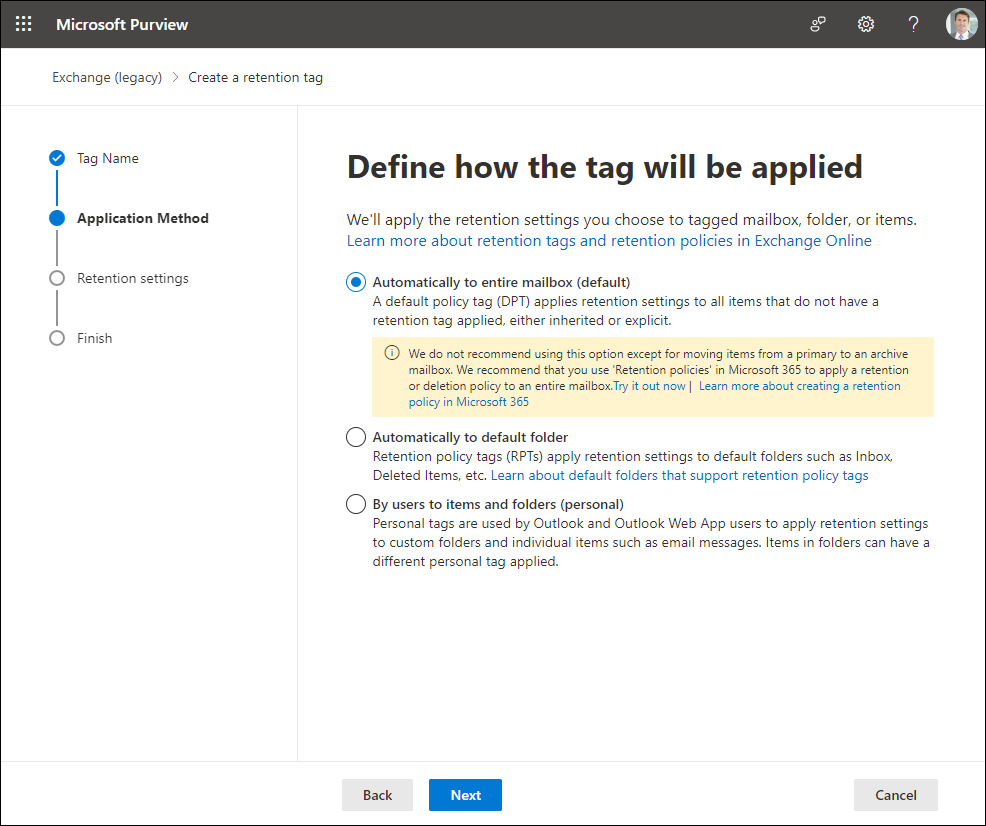This screenshot has height=826, width=986.
Task: Select Automatically to default folder radio button
Action: [x=356, y=437]
